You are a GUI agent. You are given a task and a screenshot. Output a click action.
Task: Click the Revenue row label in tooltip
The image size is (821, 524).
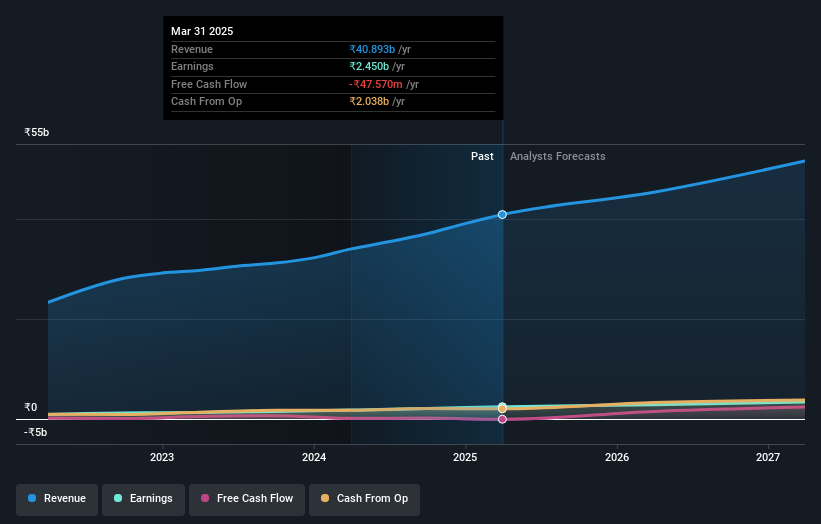192,49
